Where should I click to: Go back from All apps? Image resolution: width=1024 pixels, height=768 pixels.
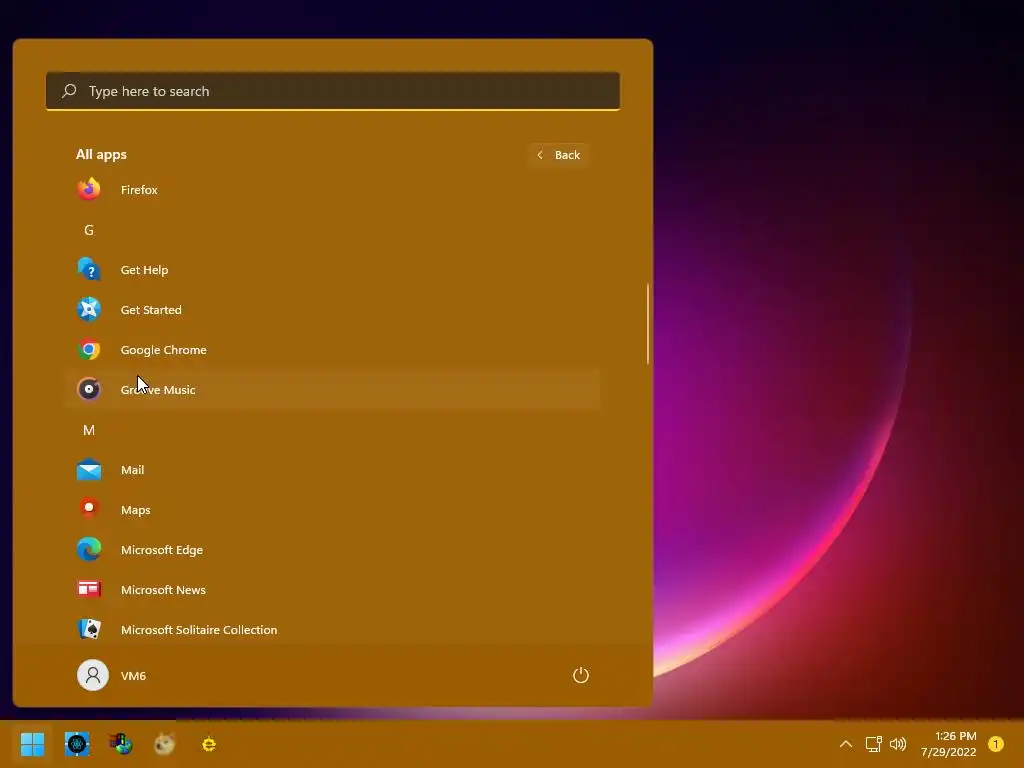558,155
